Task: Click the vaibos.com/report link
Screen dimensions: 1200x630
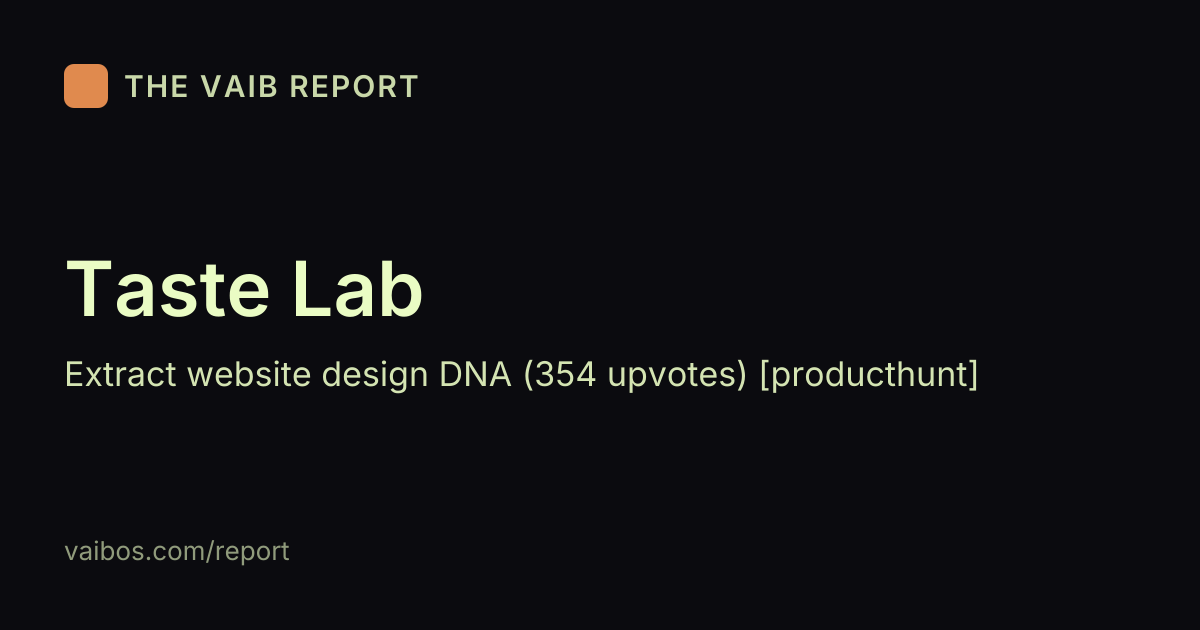Action: [177, 551]
